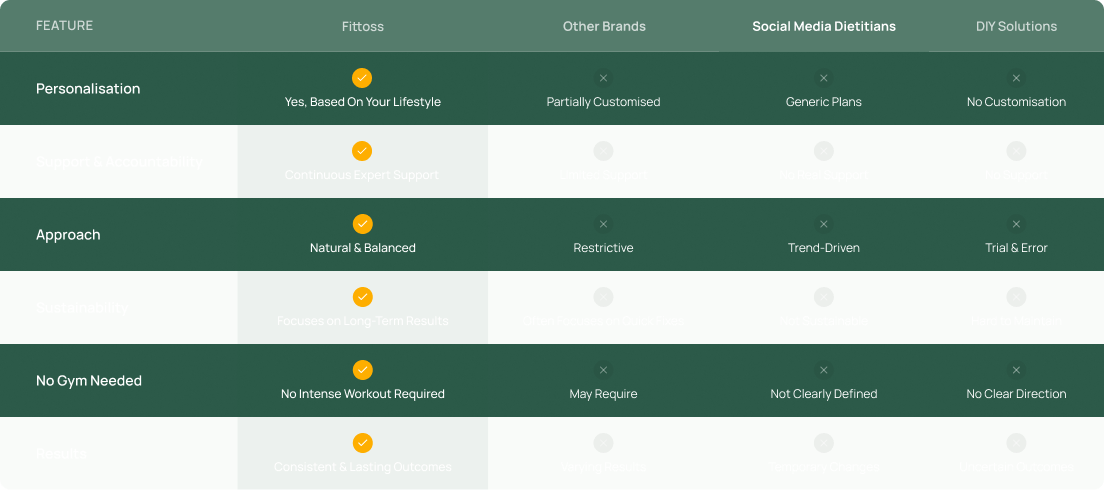The width and height of the screenshot is (1104, 490).
Task: Select the Other Brands column header
Action: (x=604, y=27)
